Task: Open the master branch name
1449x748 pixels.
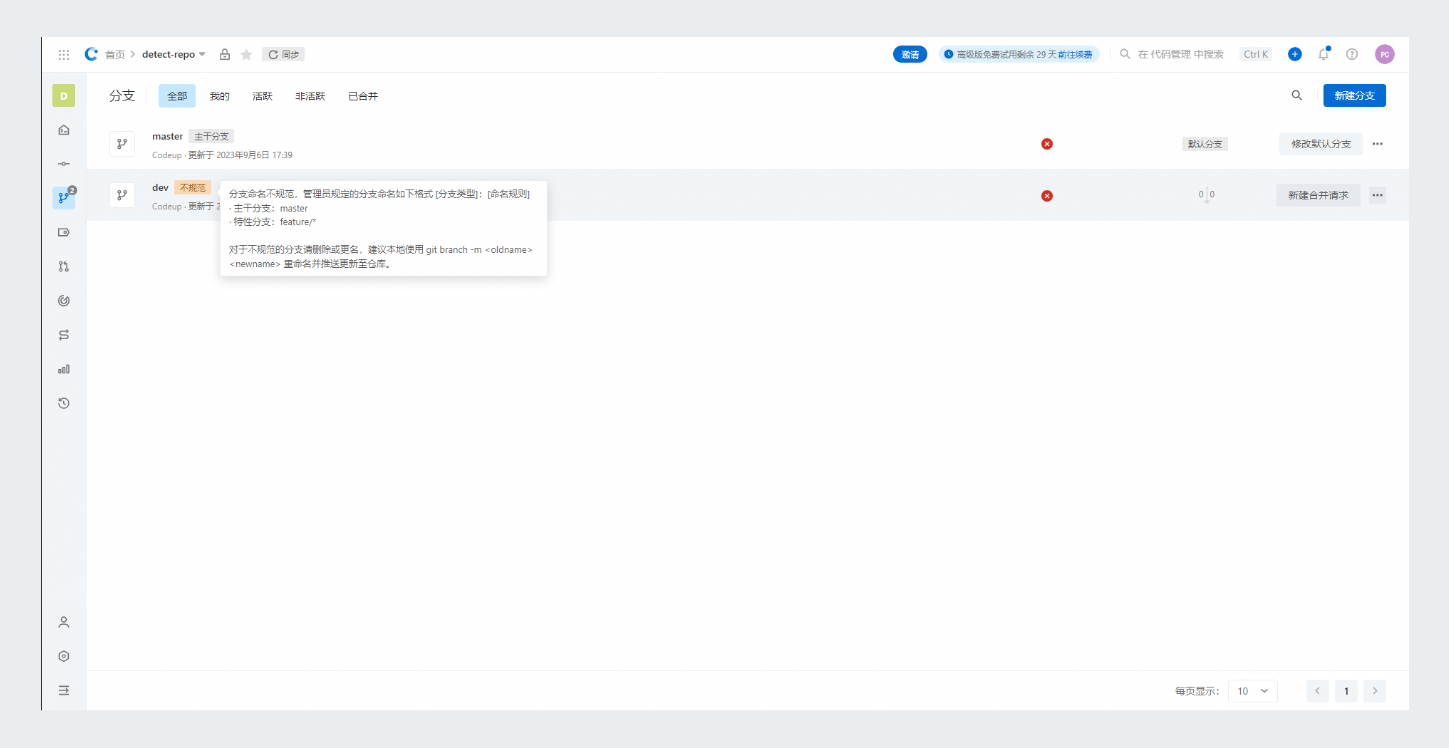Action: 167,136
